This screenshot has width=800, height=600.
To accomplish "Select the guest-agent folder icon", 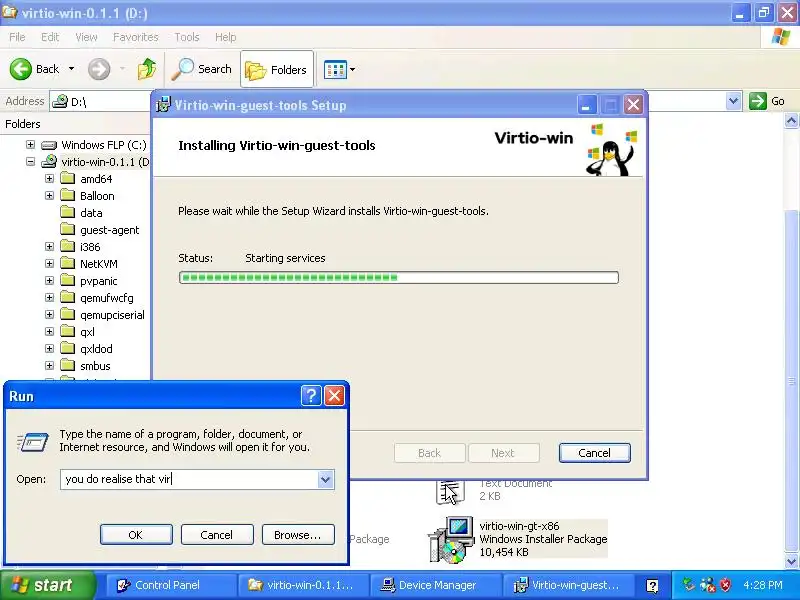I will [x=67, y=229].
